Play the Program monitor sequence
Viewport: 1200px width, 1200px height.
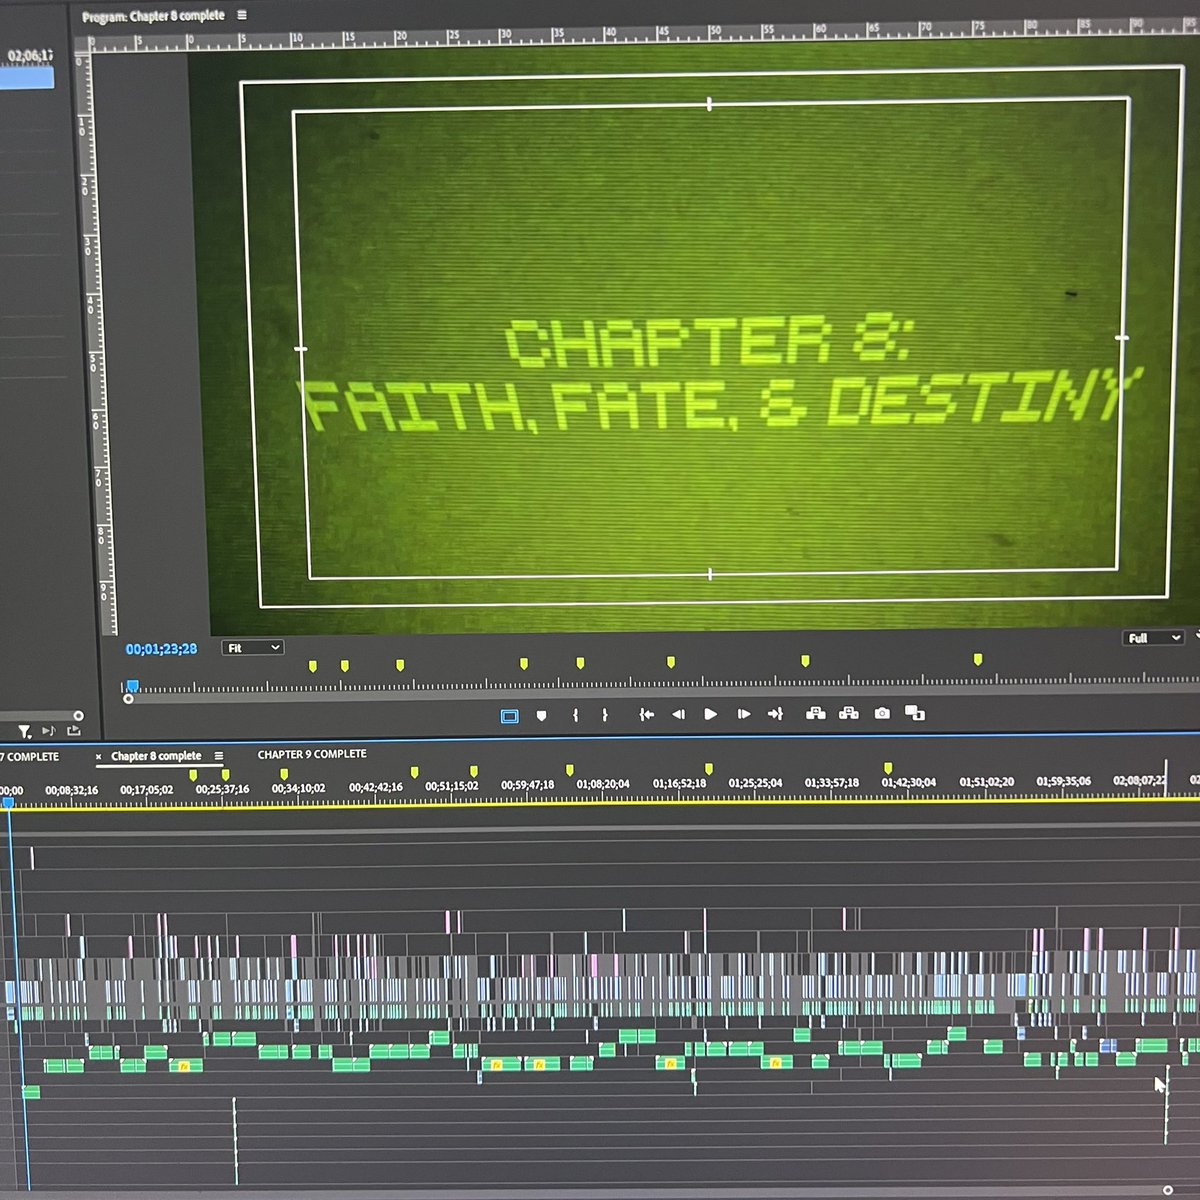[x=710, y=714]
